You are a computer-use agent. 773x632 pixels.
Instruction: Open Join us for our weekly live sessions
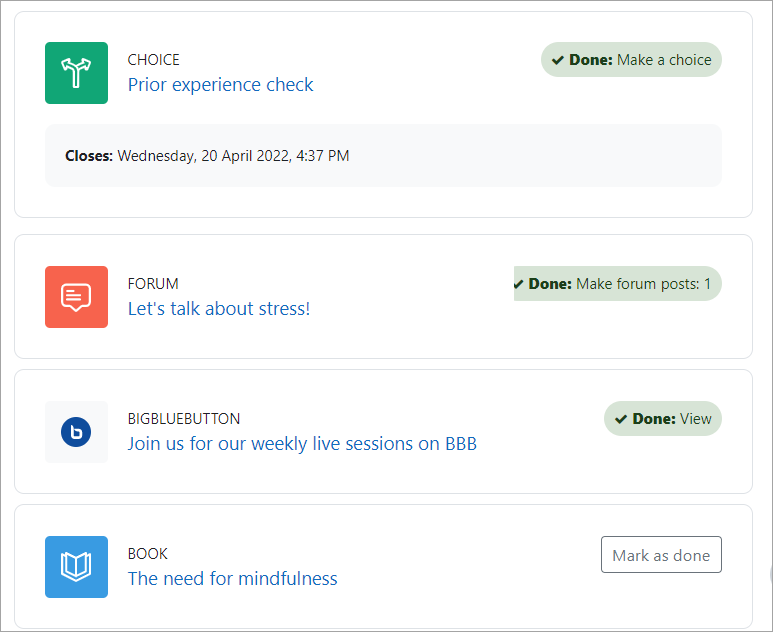302,444
